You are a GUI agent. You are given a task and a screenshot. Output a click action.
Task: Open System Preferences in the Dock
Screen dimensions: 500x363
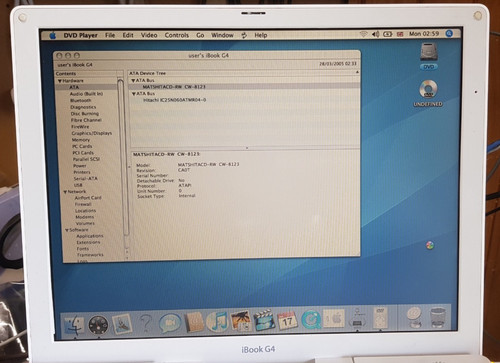[334, 319]
